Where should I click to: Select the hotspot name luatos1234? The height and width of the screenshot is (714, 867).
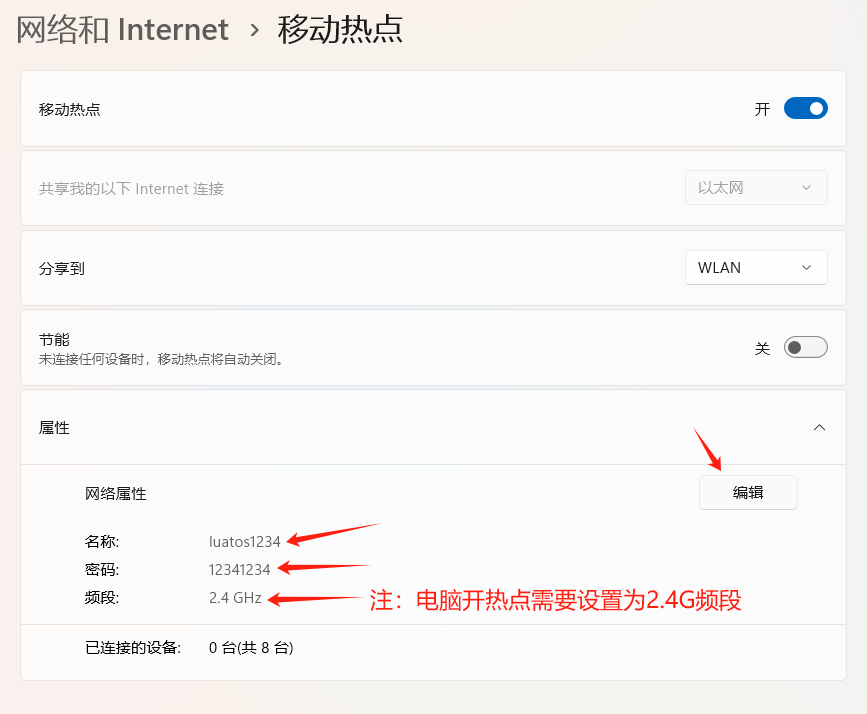(x=244, y=541)
